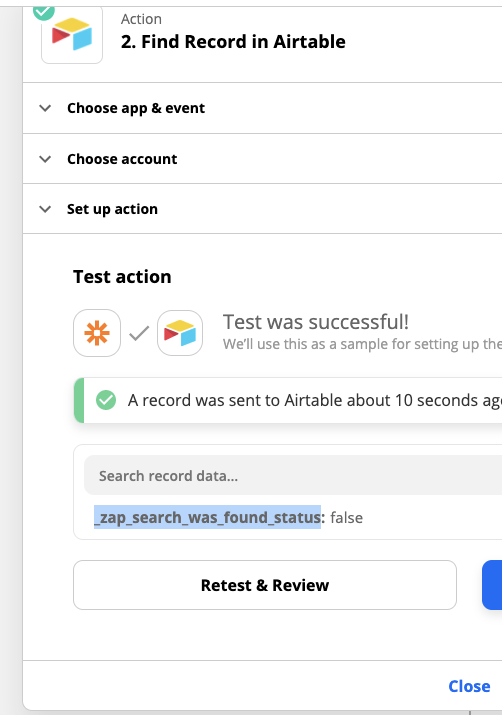The height and width of the screenshot is (715, 502).
Task: Click the record sent to Airtable banner
Action: (x=288, y=400)
